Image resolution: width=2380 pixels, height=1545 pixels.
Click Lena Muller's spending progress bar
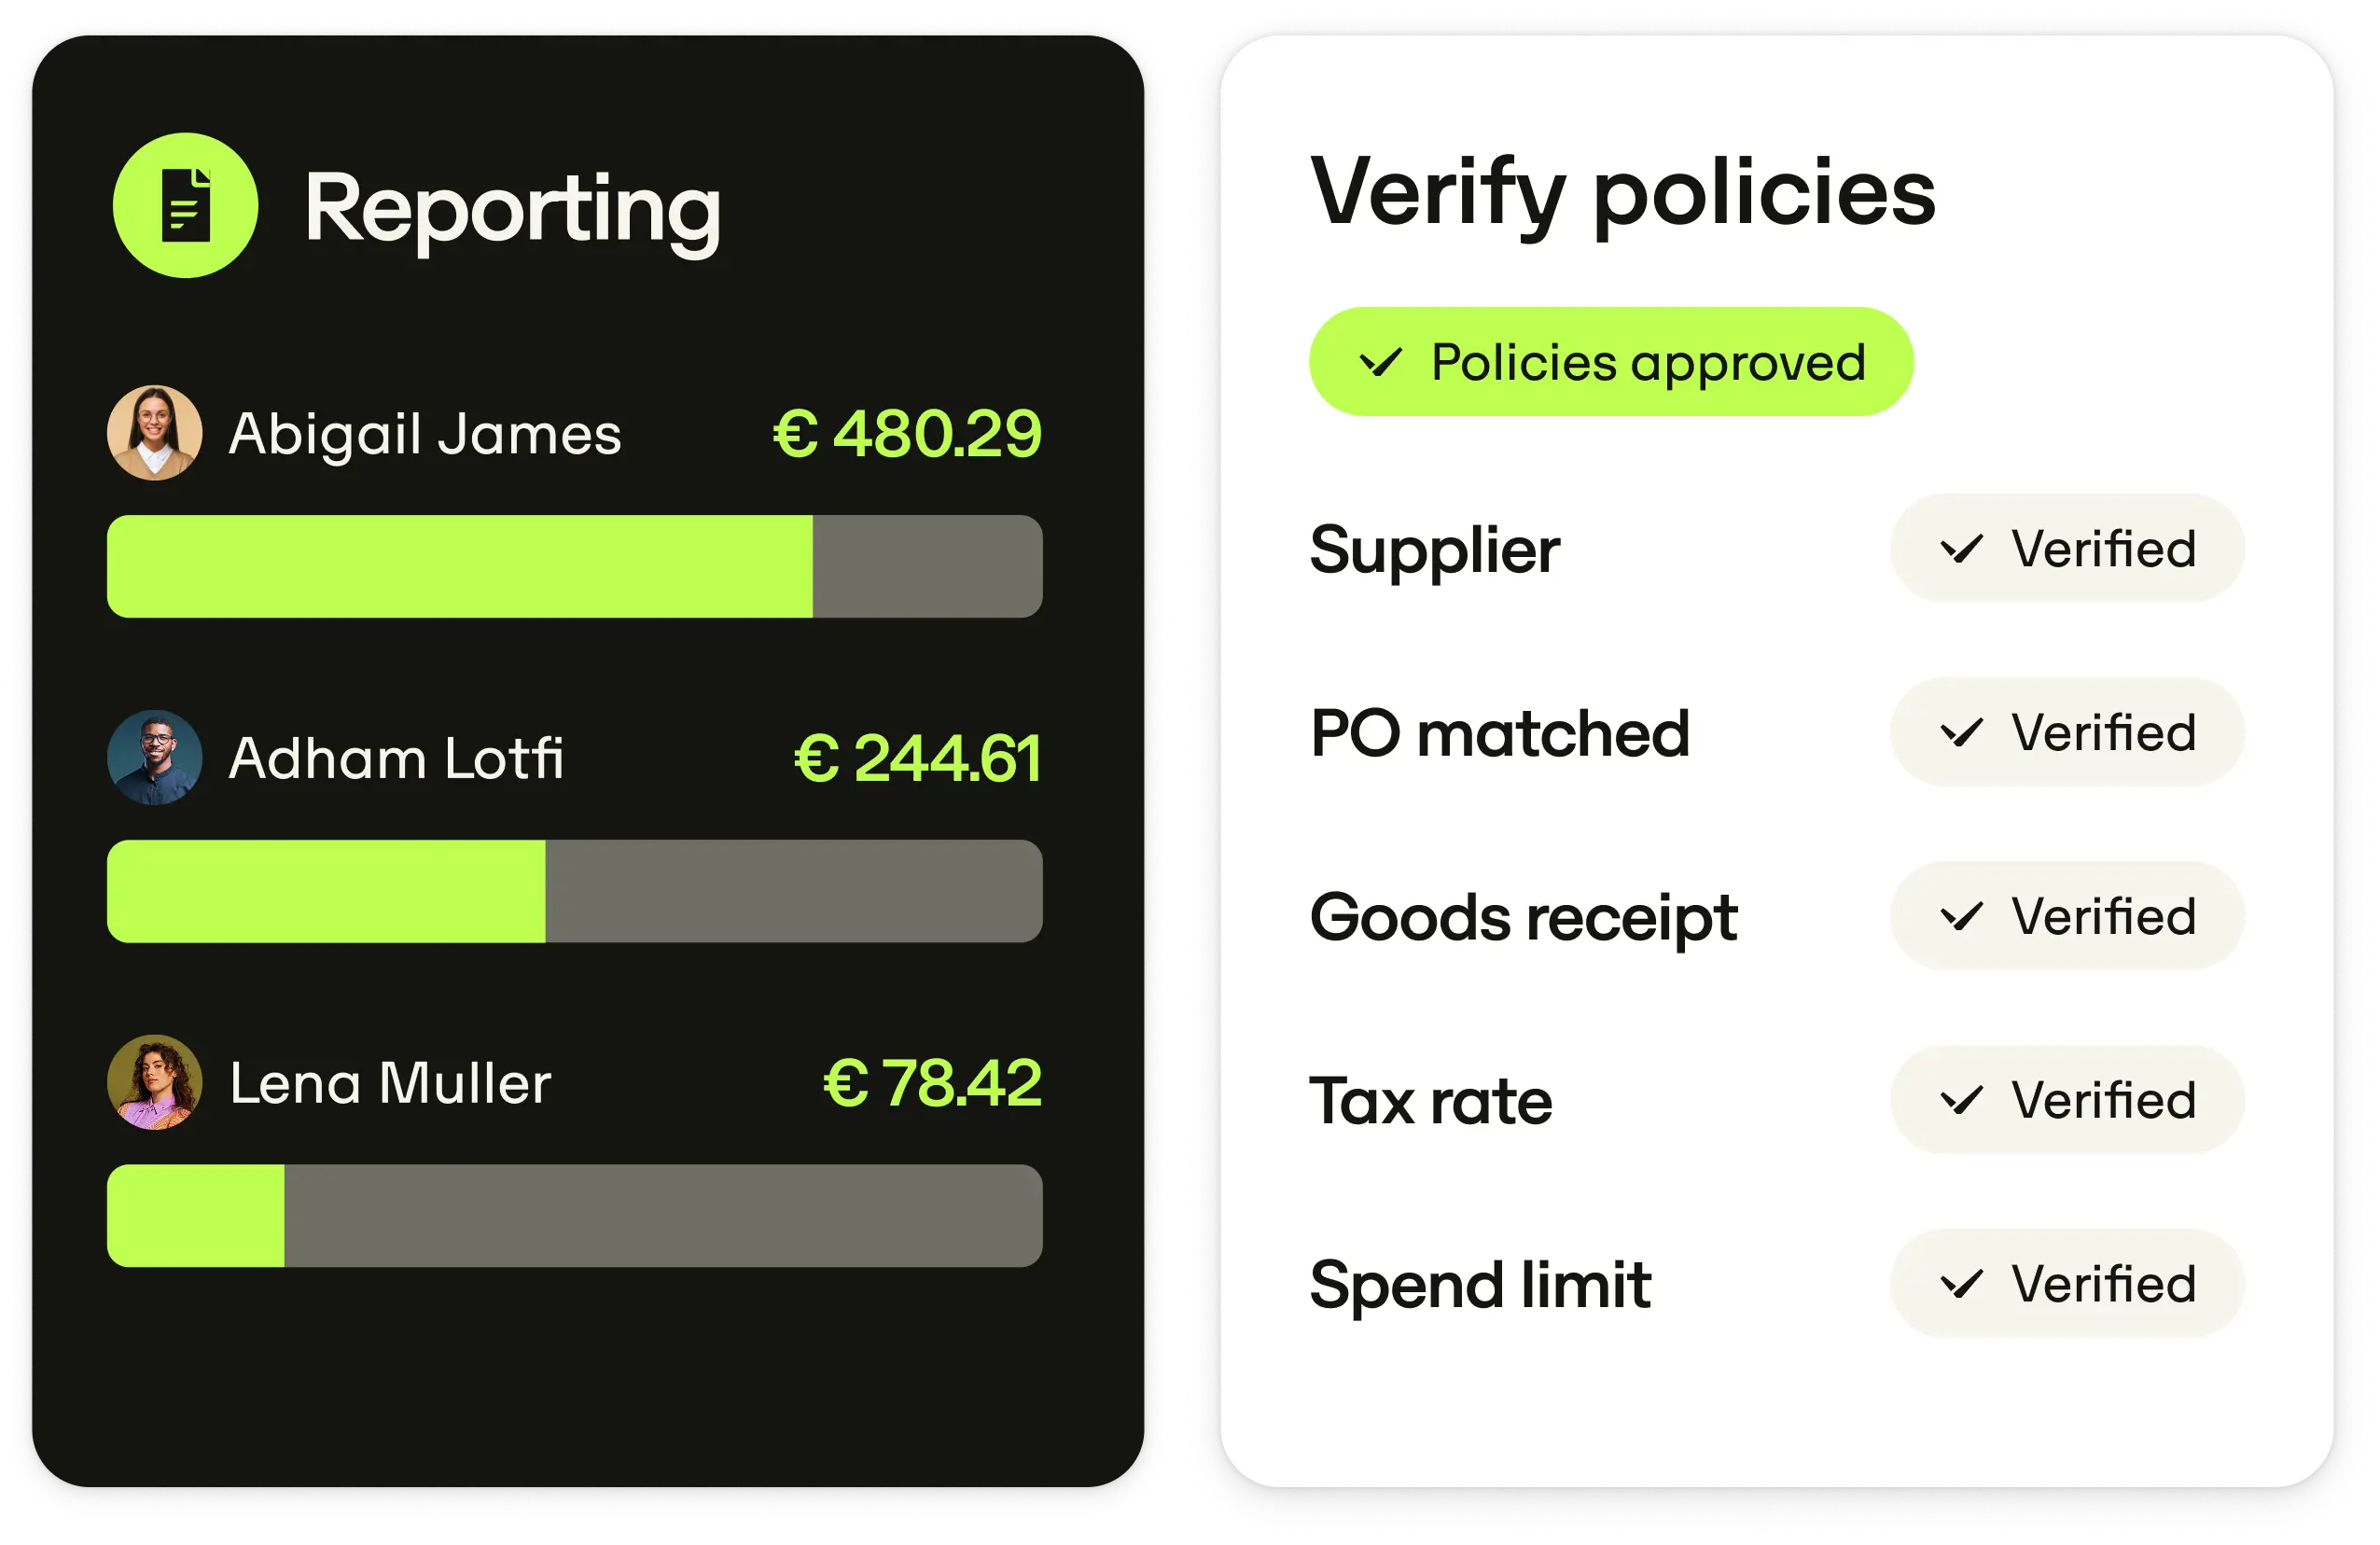click(x=575, y=1216)
